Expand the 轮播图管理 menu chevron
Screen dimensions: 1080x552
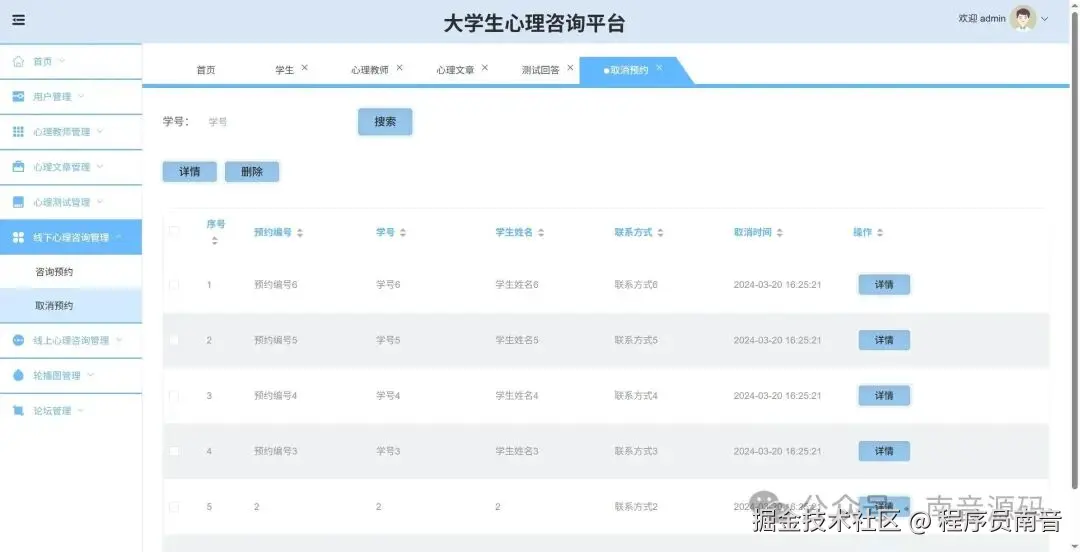tap(90, 376)
